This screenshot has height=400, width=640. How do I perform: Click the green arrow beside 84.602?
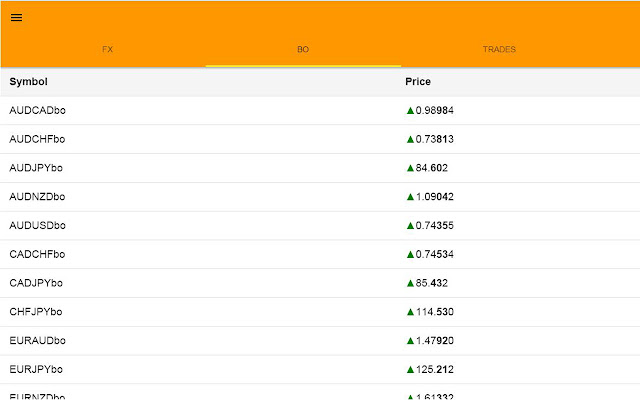(410, 168)
